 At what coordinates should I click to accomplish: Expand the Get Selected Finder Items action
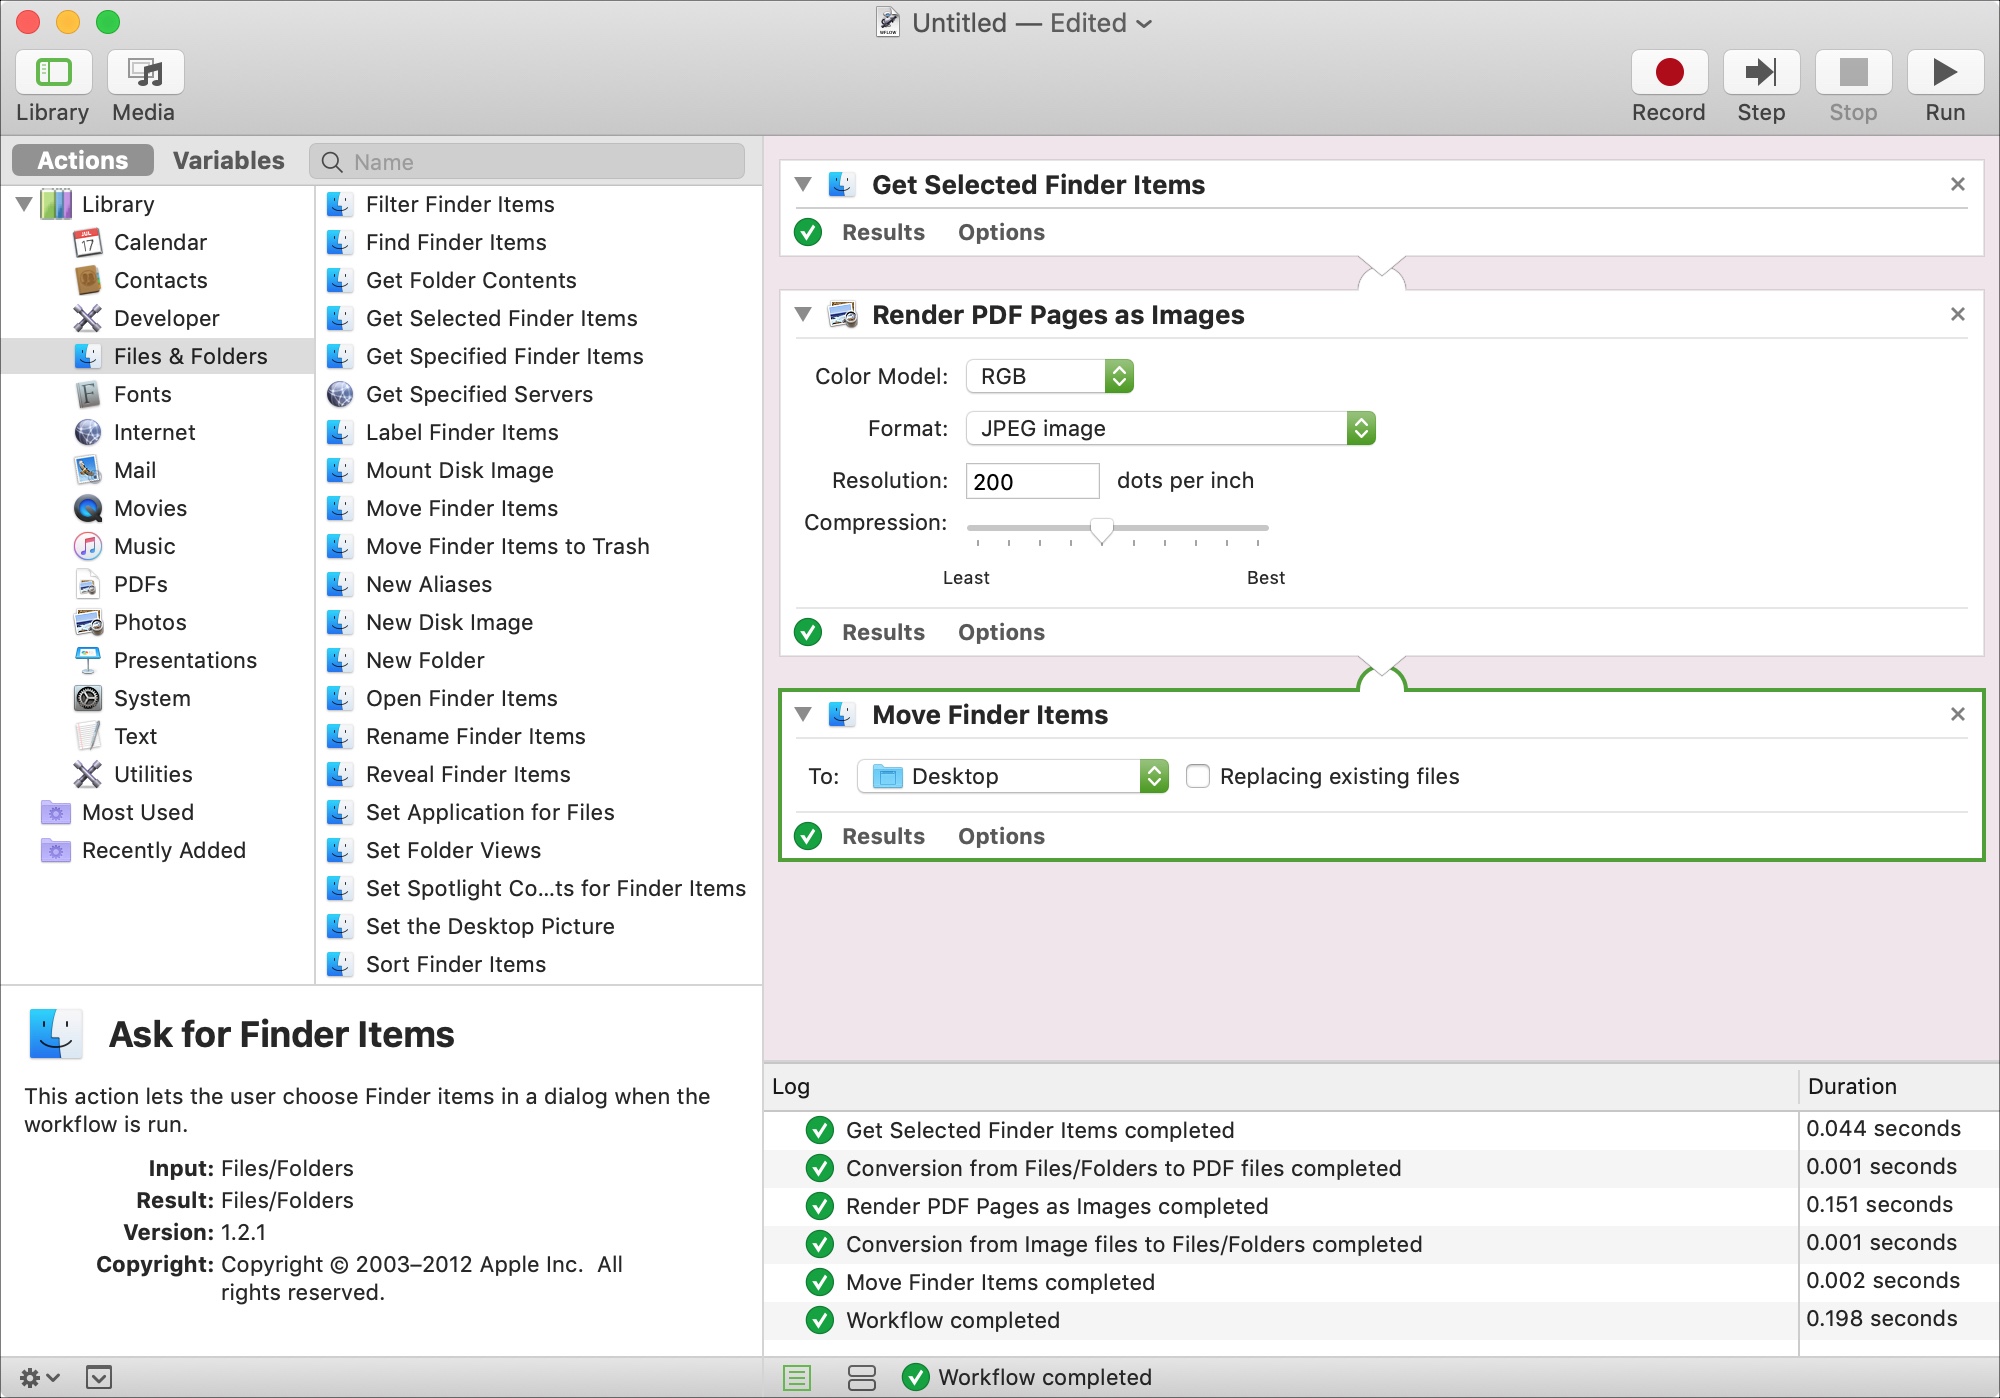pyautogui.click(x=801, y=185)
